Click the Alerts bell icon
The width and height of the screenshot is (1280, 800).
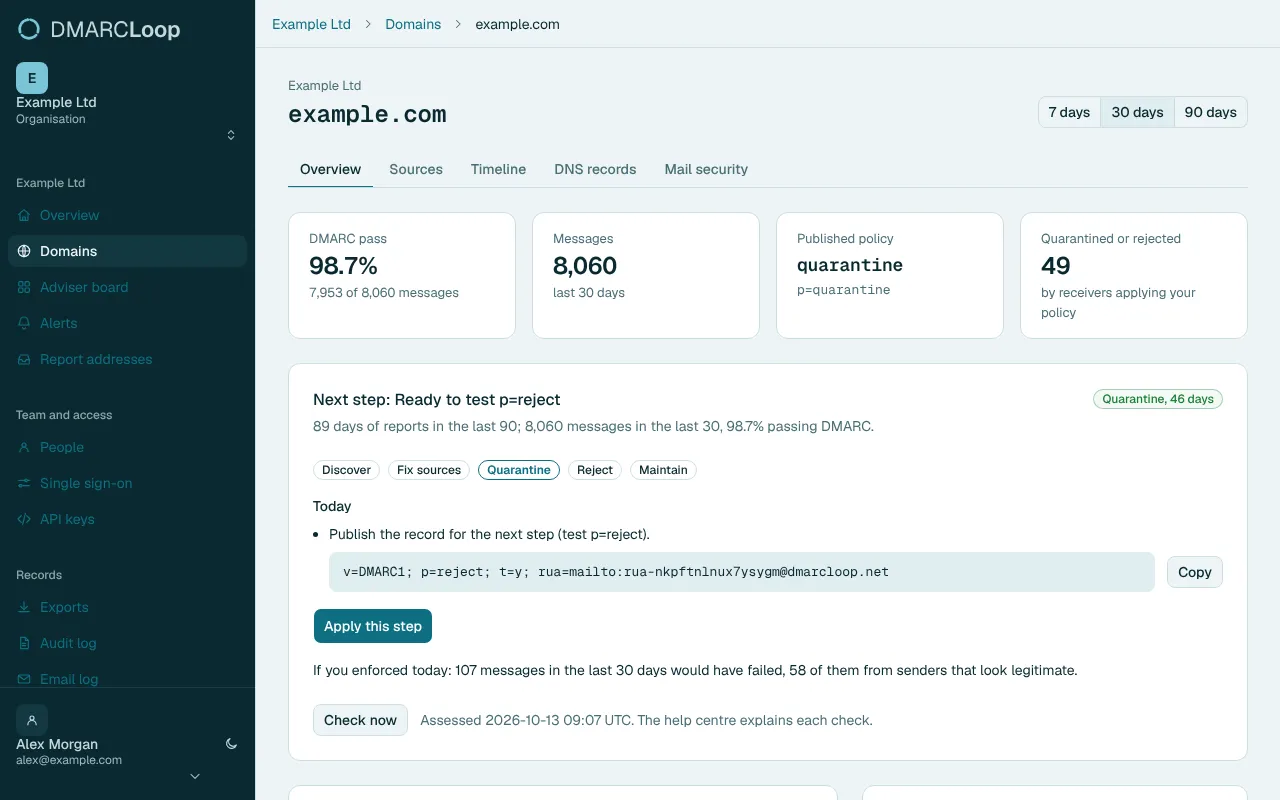click(x=24, y=323)
